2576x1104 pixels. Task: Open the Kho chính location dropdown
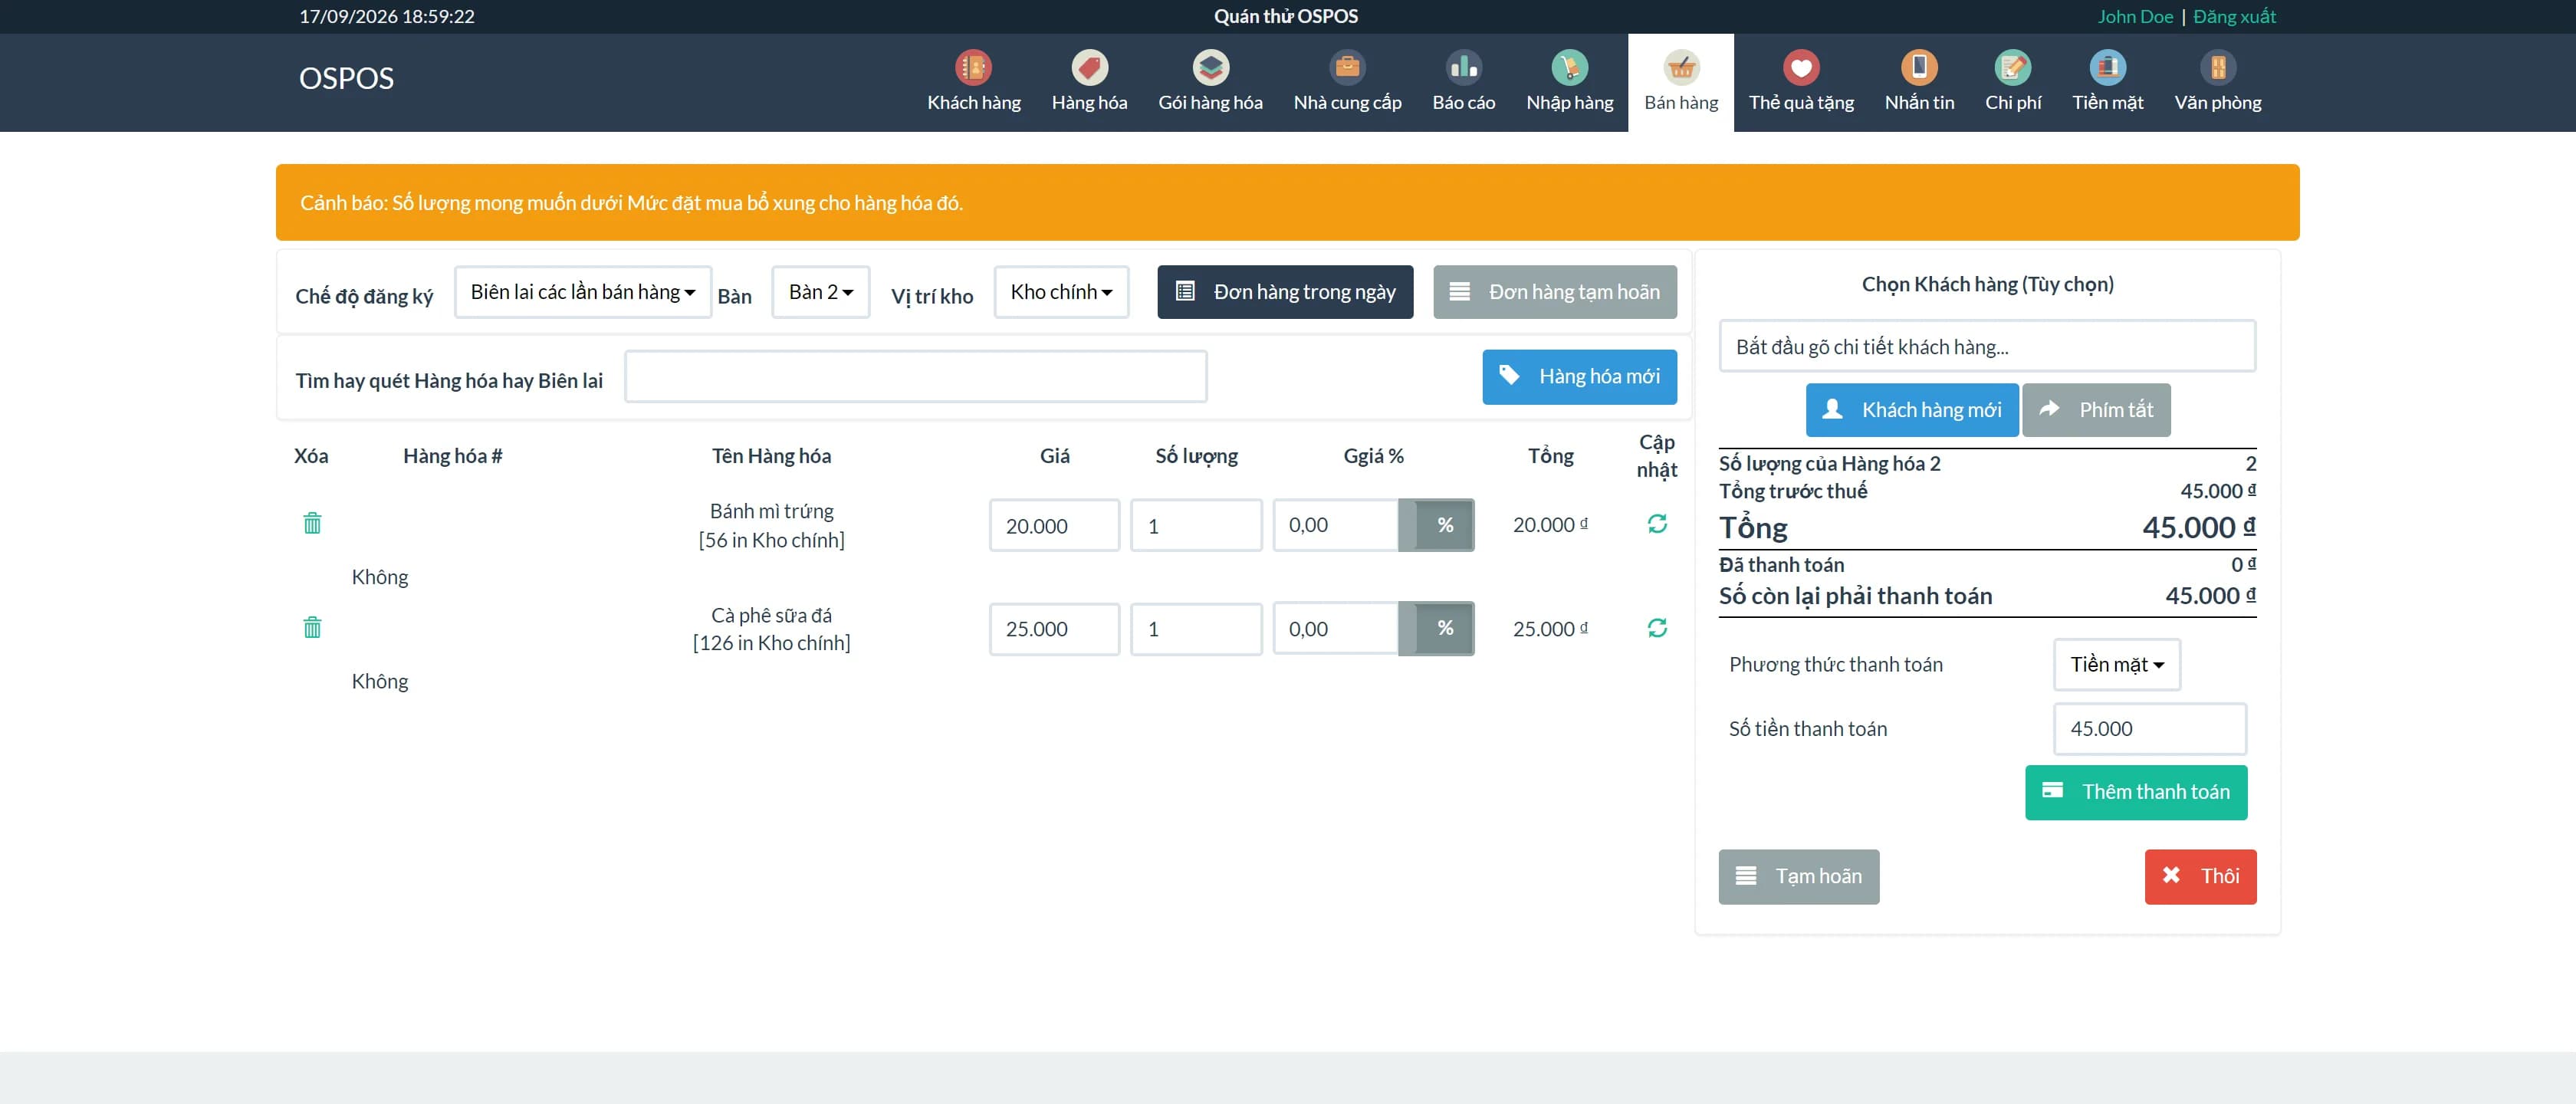1061,292
